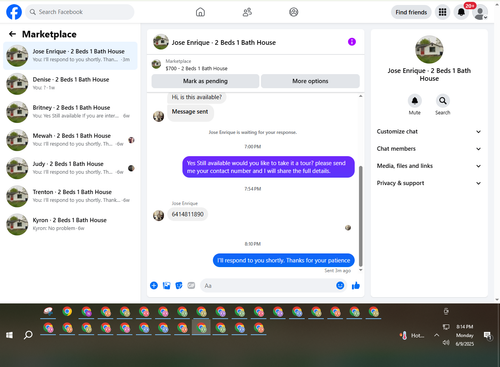The height and width of the screenshot is (367, 500).
Task: Open the emoji picker icon
Action: [x=340, y=286]
